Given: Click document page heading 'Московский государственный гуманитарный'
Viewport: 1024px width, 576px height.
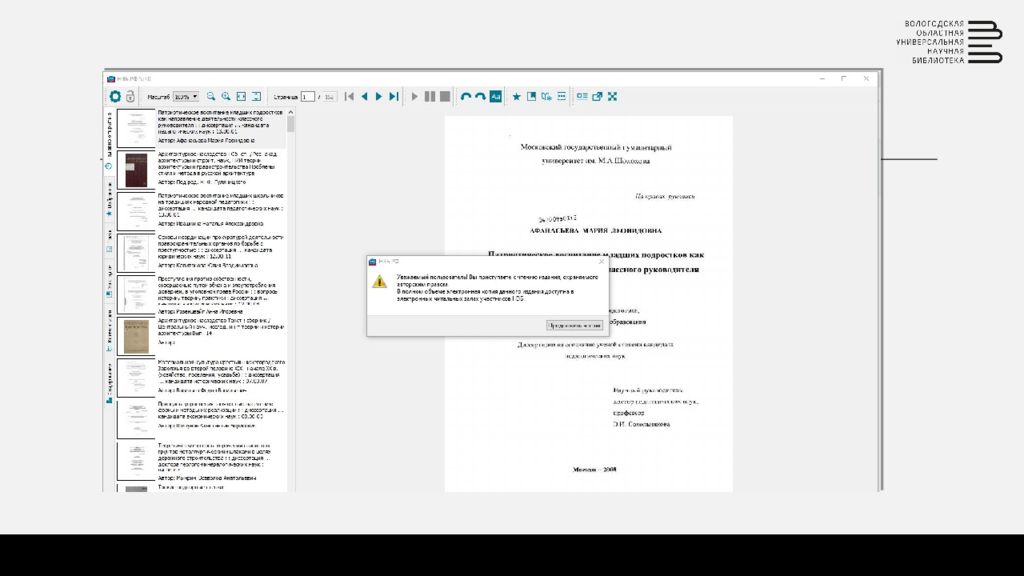Looking at the screenshot, I should (596, 147).
